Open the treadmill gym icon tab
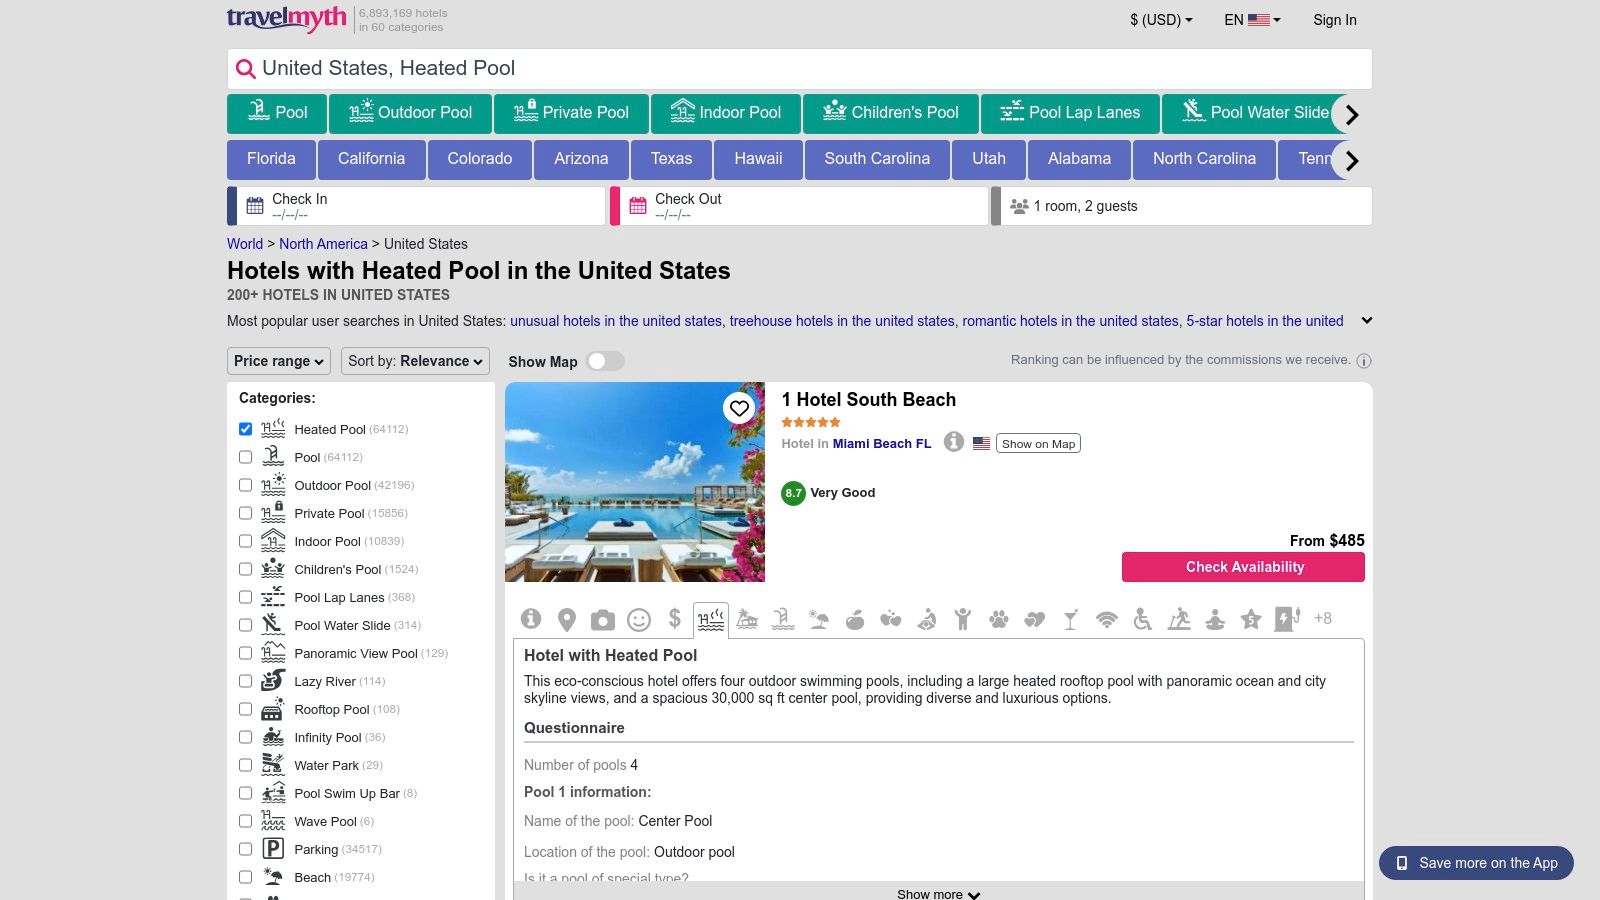Image resolution: width=1600 pixels, height=900 pixels. click(x=1179, y=620)
